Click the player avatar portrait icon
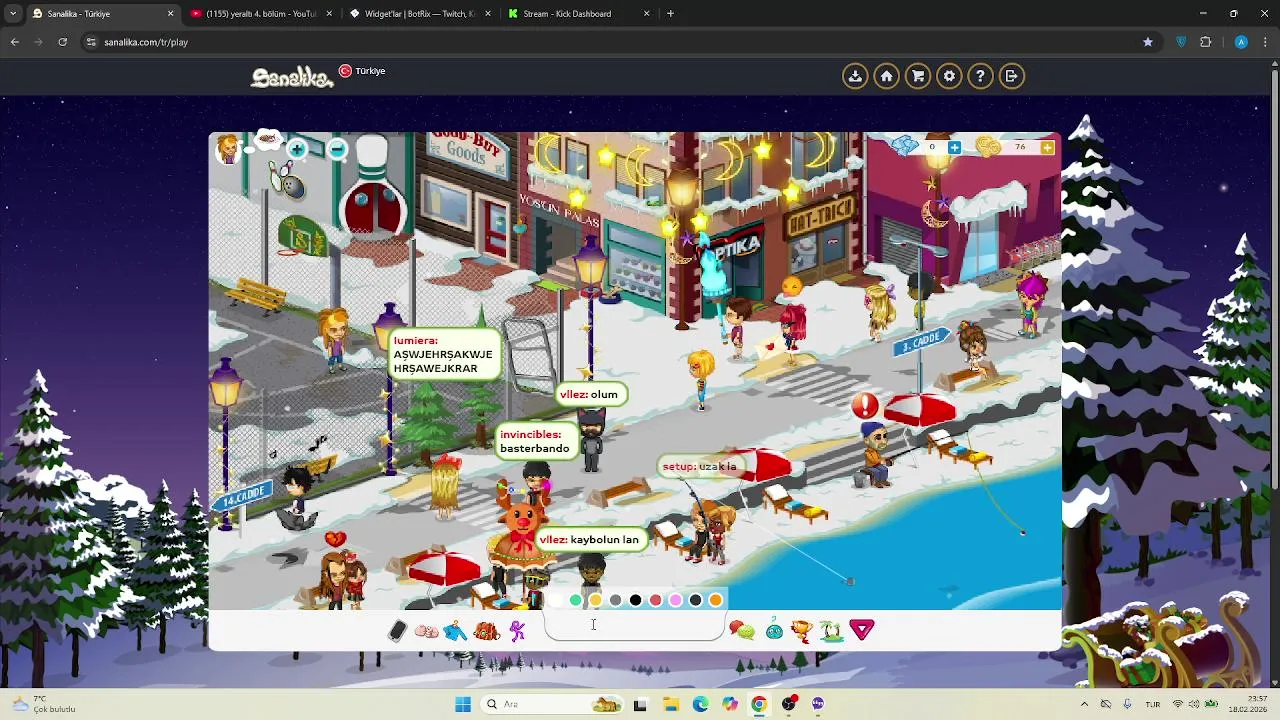This screenshot has width=1280, height=720. point(228,150)
